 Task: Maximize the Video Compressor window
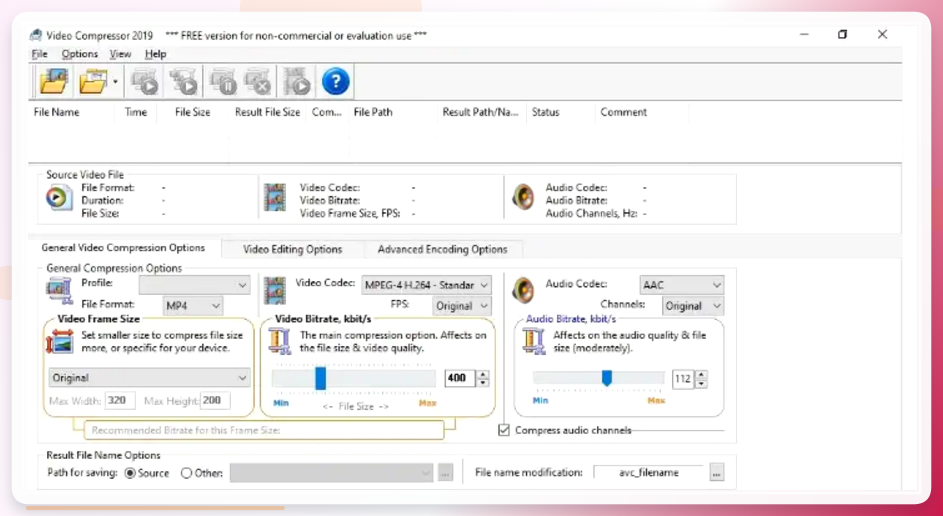coord(843,34)
